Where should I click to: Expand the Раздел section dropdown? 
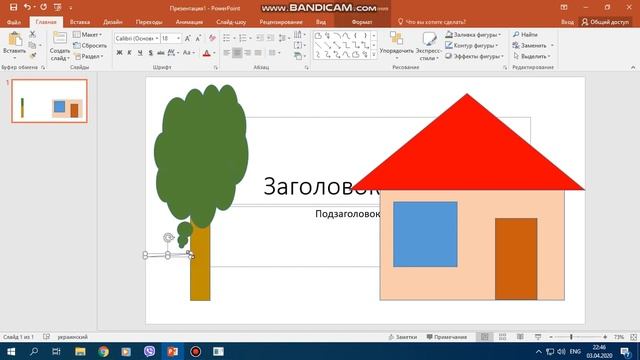click(x=89, y=56)
